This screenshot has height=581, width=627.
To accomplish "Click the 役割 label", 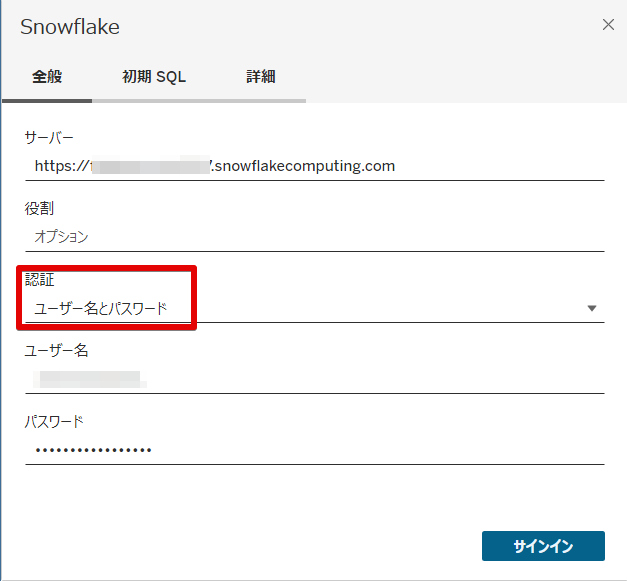I will [x=39, y=209].
